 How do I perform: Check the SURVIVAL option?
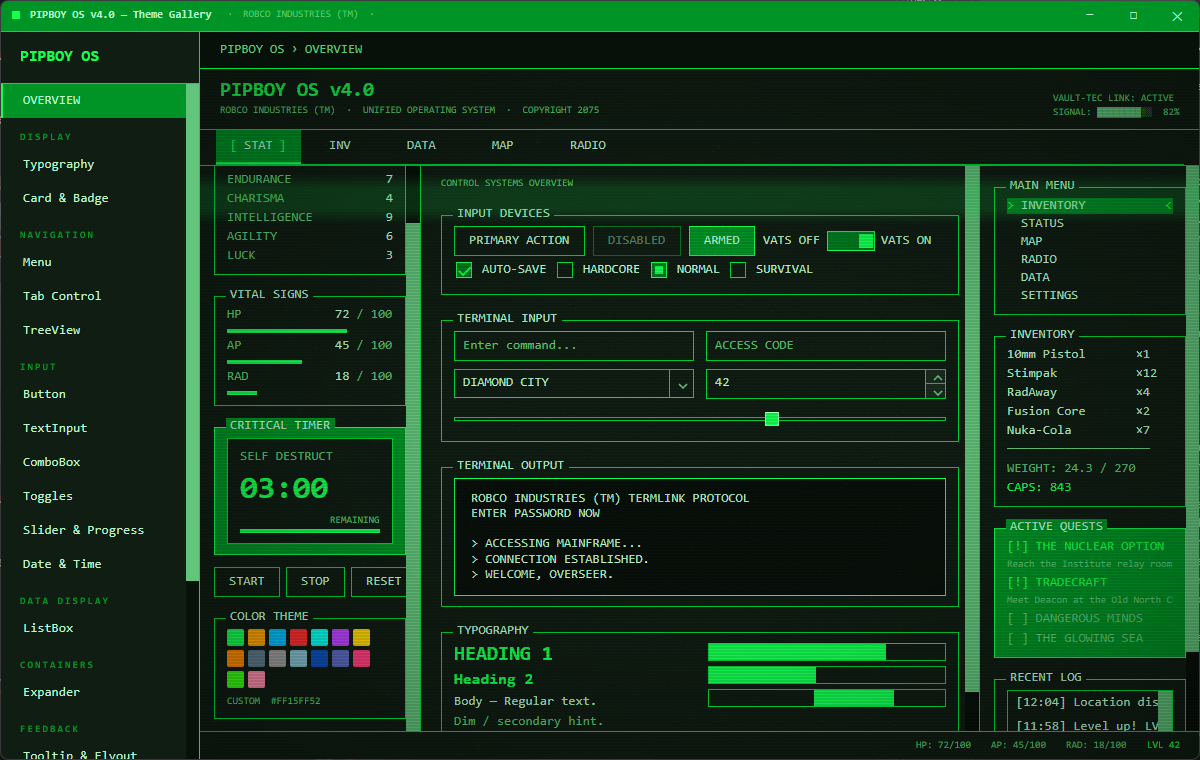[x=737, y=269]
